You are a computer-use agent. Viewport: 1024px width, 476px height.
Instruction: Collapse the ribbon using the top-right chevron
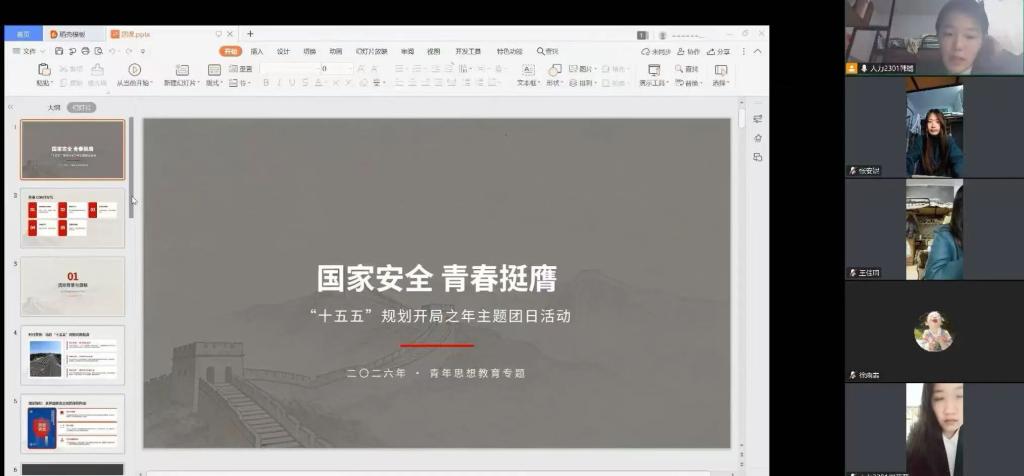click(x=757, y=51)
